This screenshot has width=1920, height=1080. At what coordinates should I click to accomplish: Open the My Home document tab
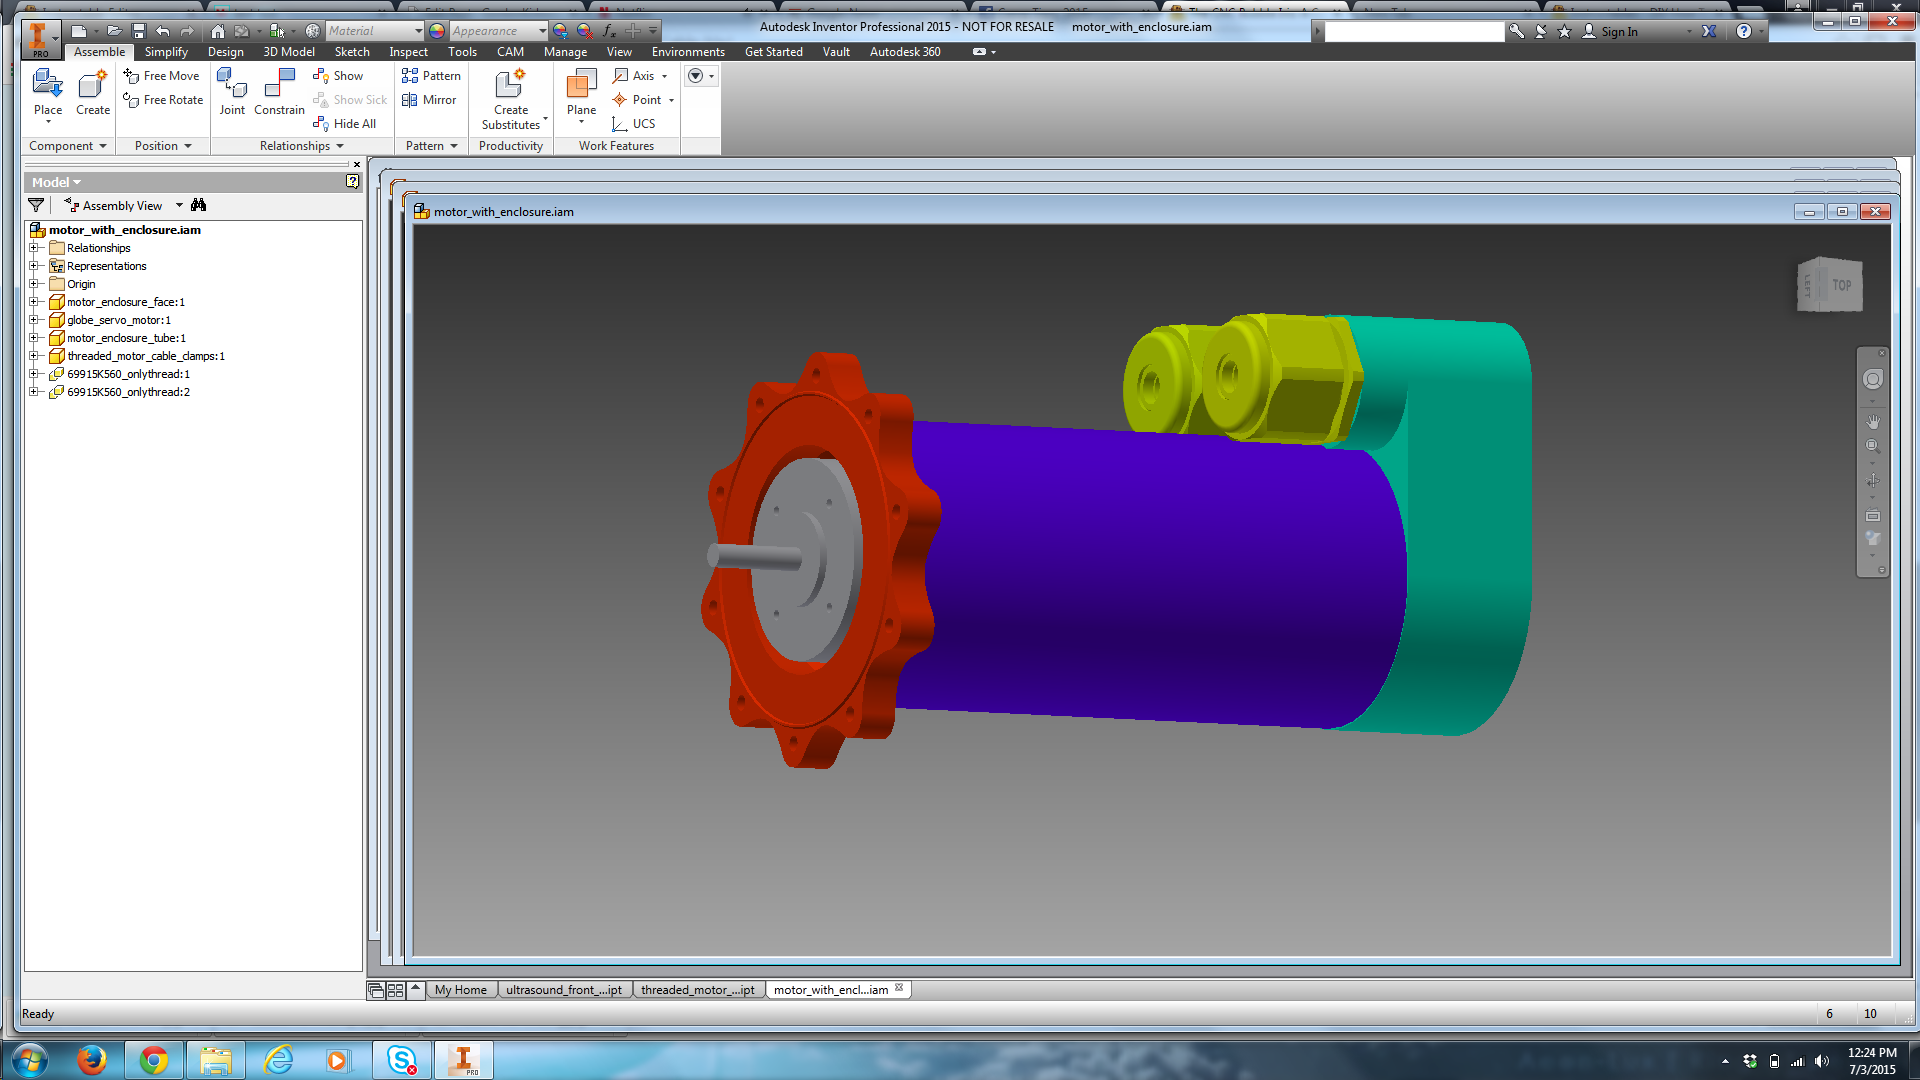click(461, 990)
